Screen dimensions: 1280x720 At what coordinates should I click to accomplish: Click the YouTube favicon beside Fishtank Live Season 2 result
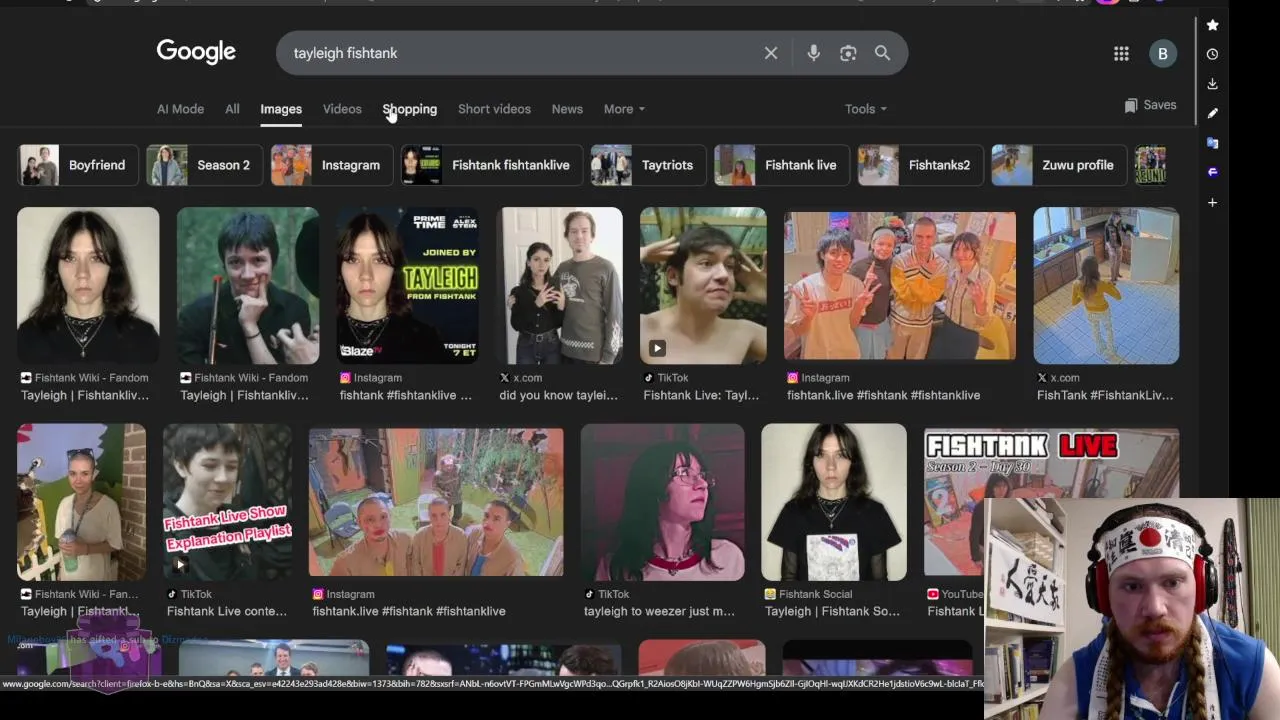point(933,594)
